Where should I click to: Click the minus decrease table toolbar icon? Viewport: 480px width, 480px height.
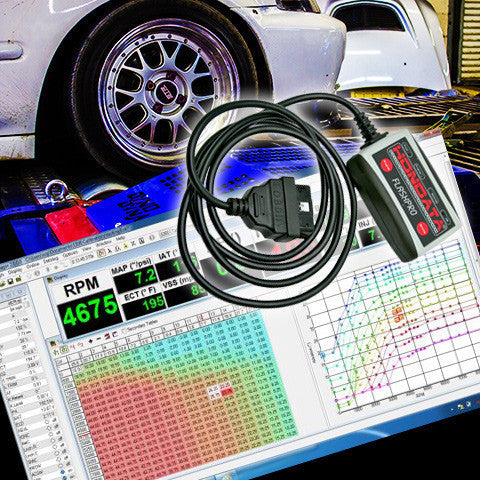[x=99, y=338]
